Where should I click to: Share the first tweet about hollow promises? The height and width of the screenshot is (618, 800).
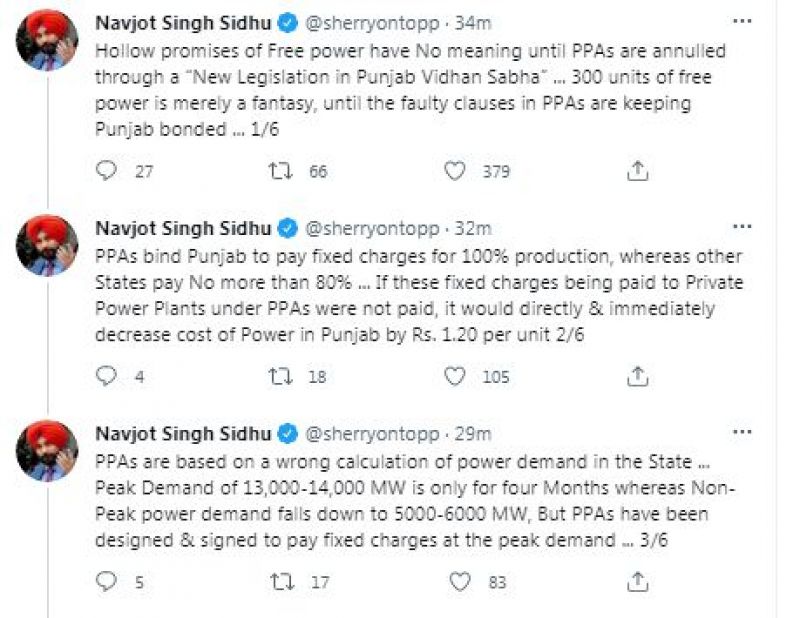637,171
